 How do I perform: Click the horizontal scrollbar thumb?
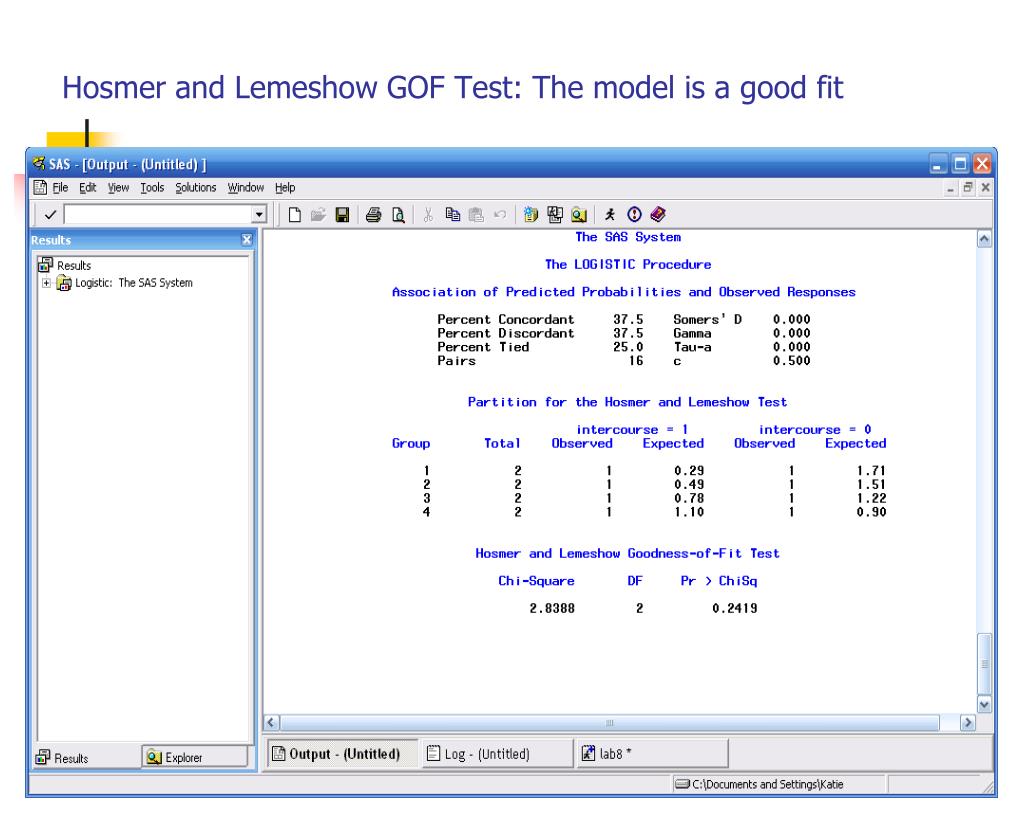tap(609, 723)
